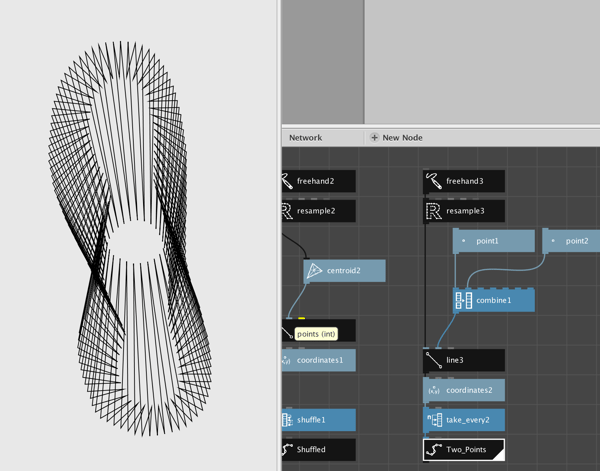The height and width of the screenshot is (471, 600).
Task: Select the freehand2 node label
Action: [x=315, y=181]
